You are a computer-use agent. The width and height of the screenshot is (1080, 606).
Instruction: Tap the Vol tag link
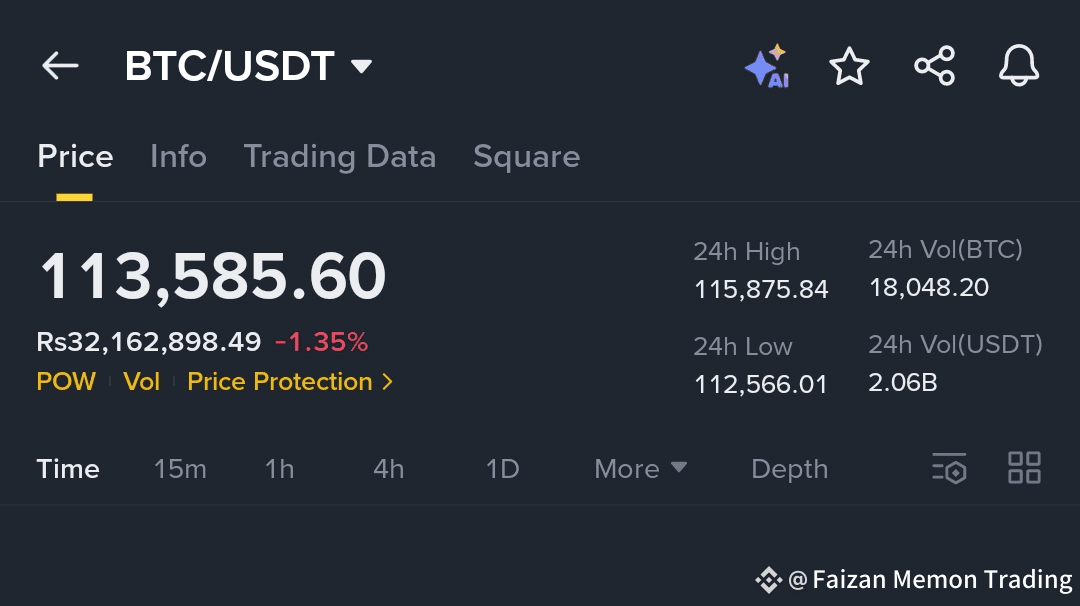tap(141, 382)
